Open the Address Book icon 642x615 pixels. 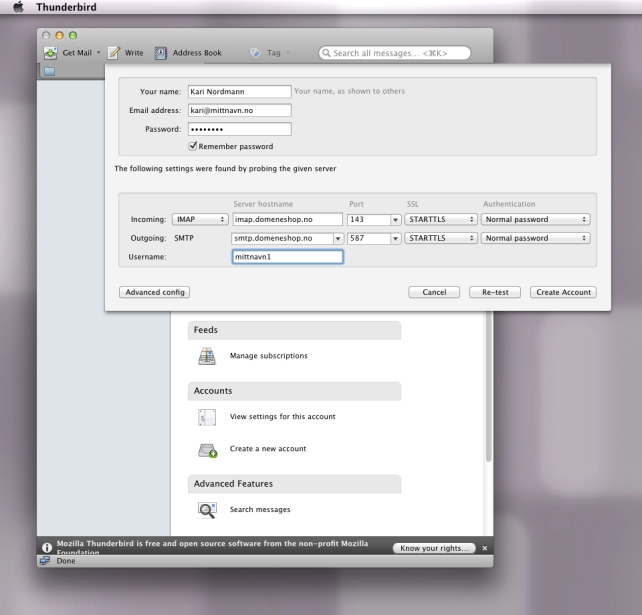160,53
